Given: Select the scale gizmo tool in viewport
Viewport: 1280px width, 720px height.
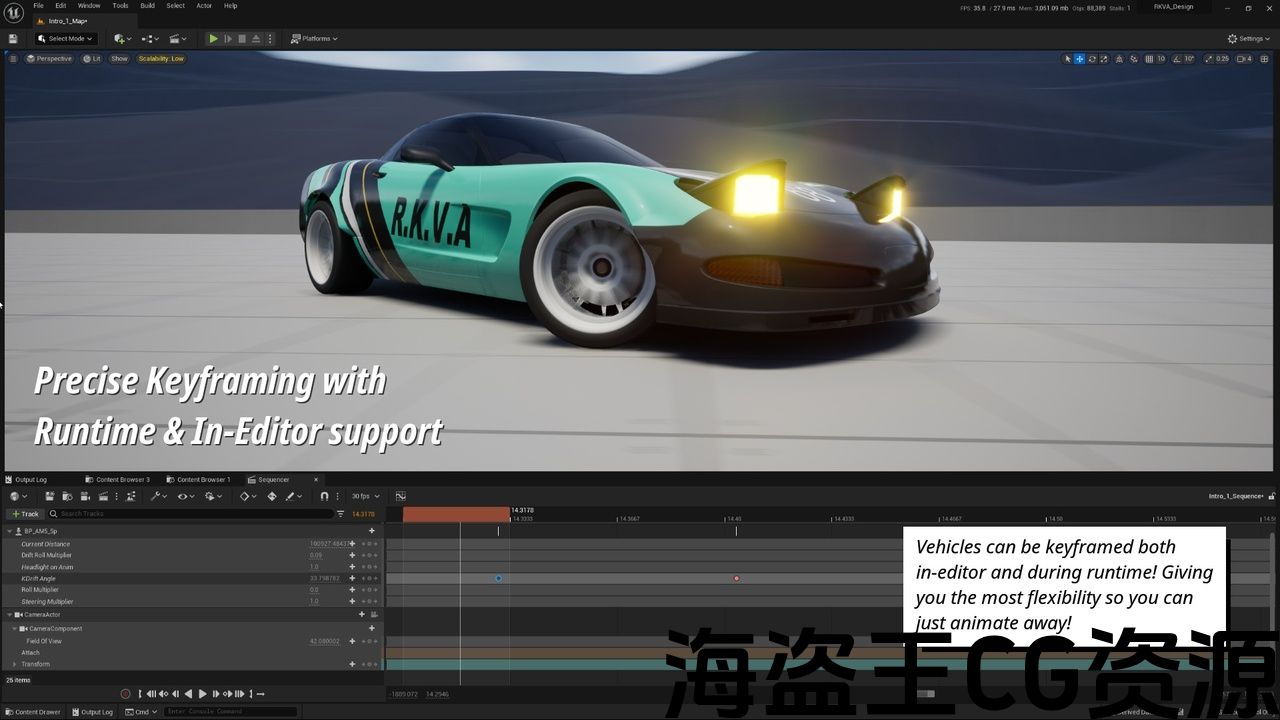Looking at the screenshot, I should (x=1104, y=59).
